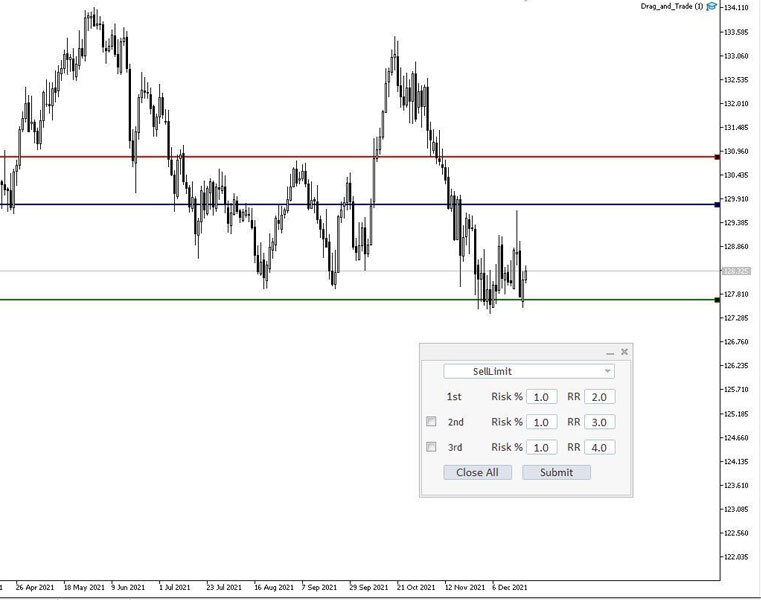This screenshot has width=761, height=600.
Task: Close the trade panel with the X icon
Action: [x=624, y=352]
